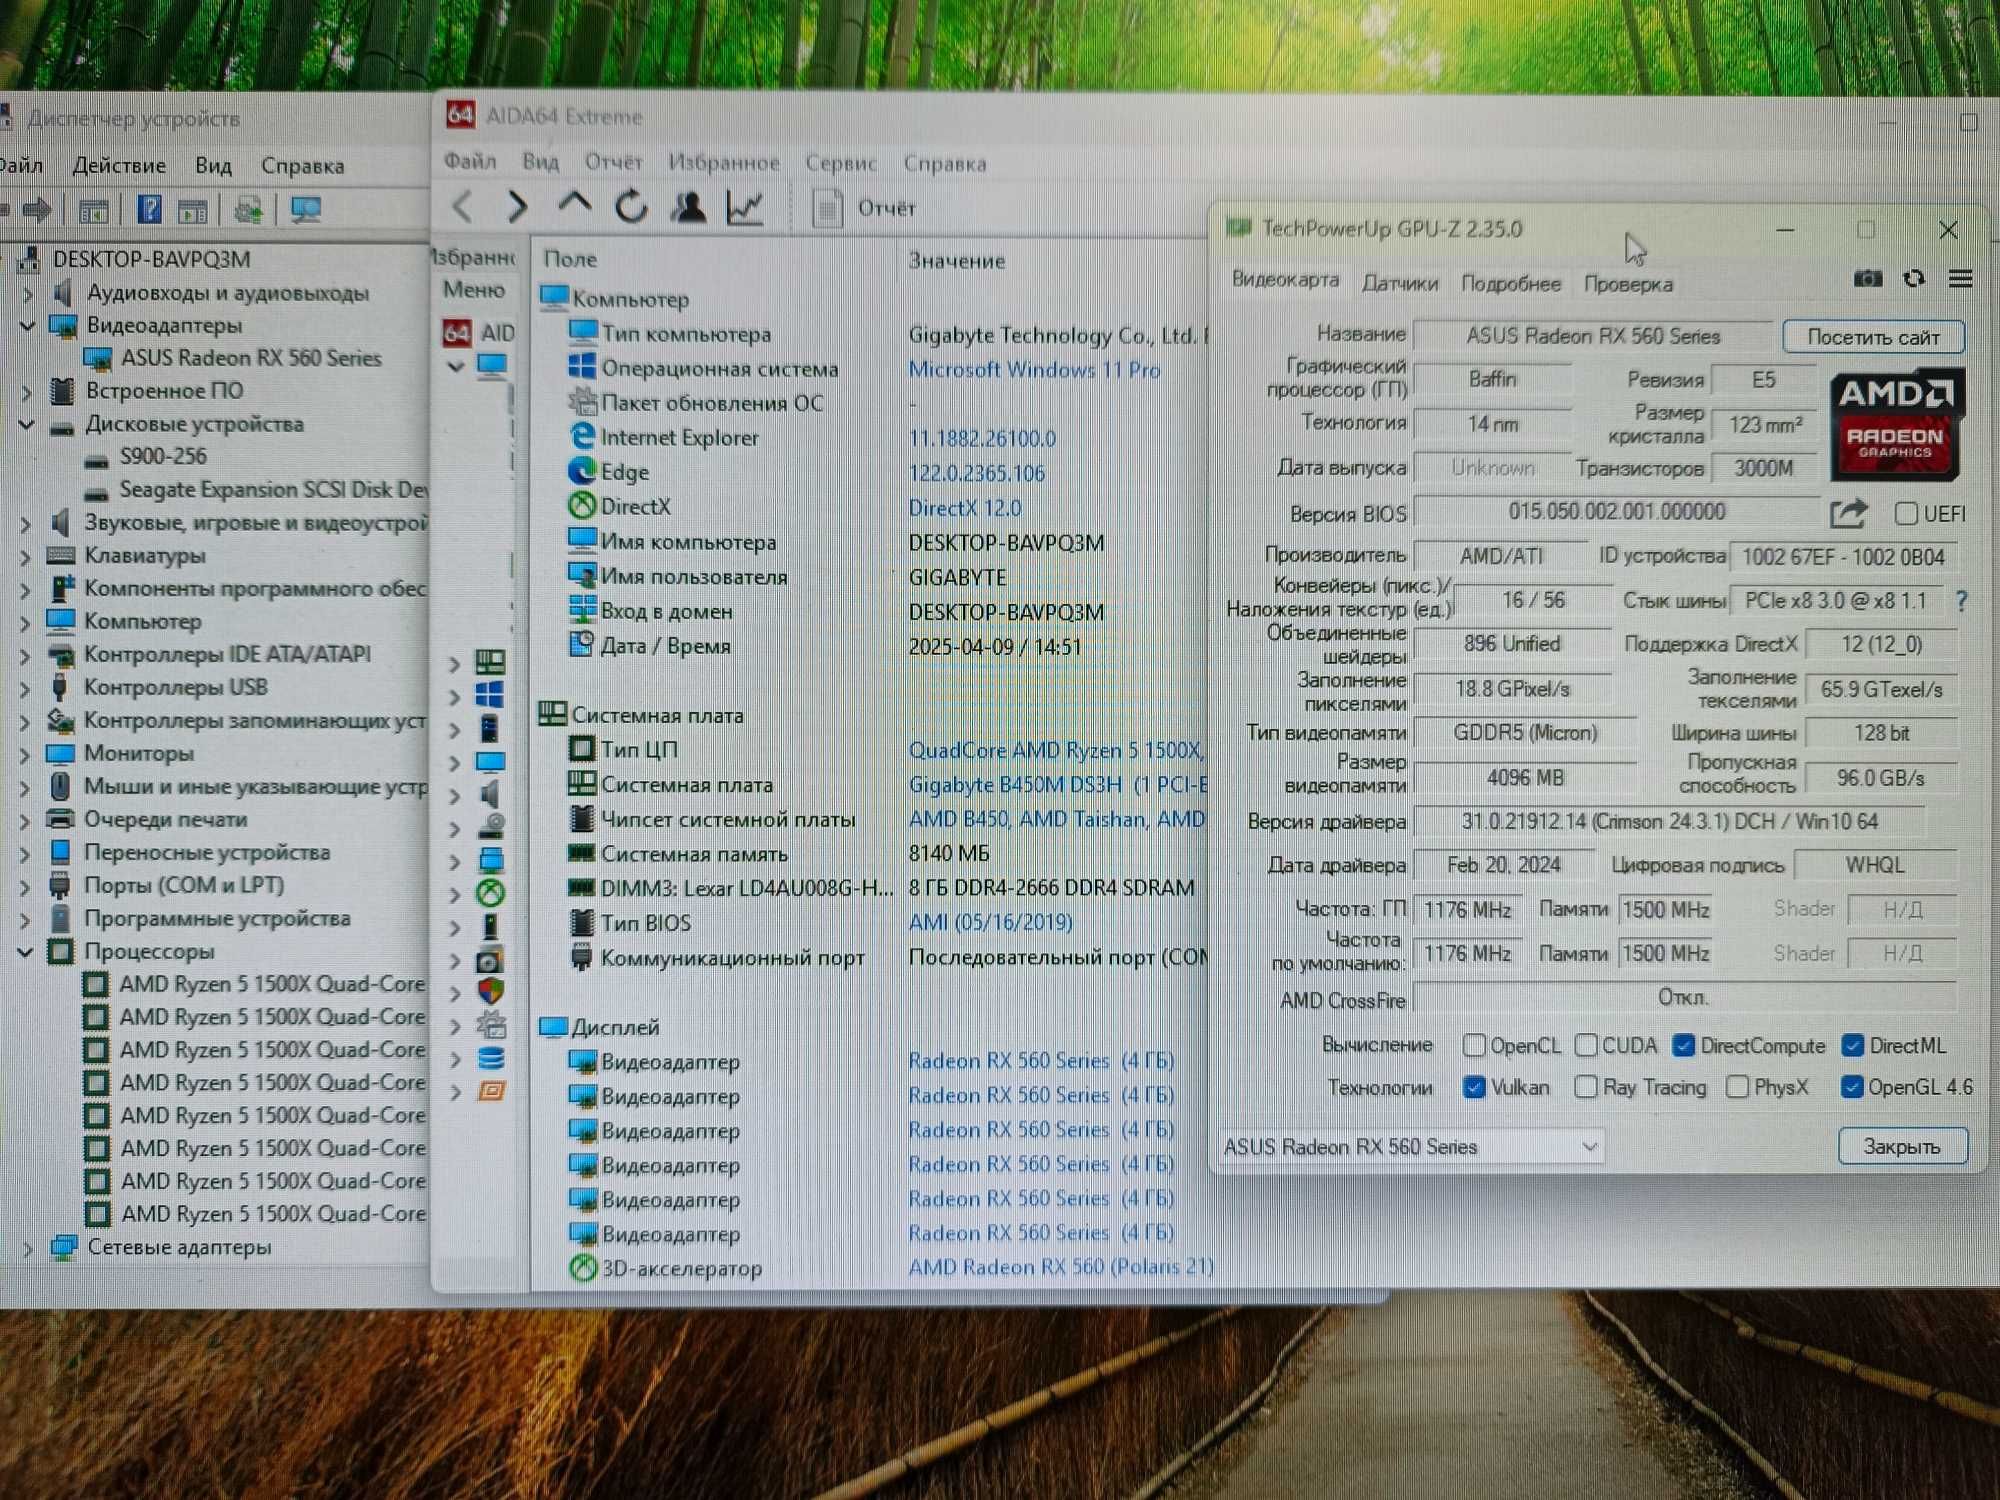Expand the Сетевые адаптеры tree node

tap(28, 1248)
